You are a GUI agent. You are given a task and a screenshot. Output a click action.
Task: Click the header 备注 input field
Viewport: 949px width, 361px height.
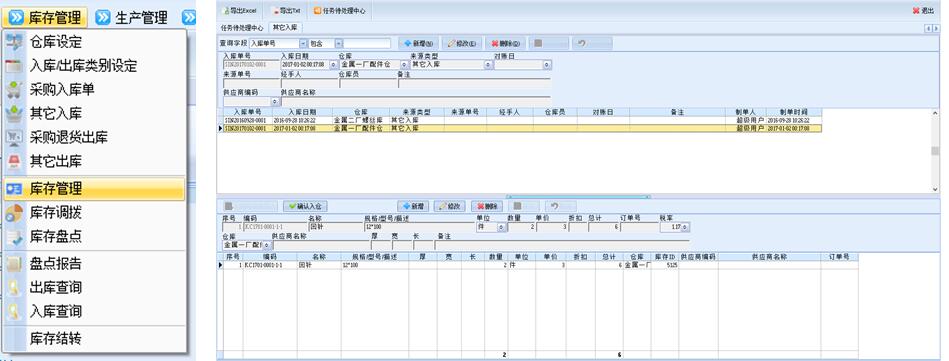coord(474,83)
